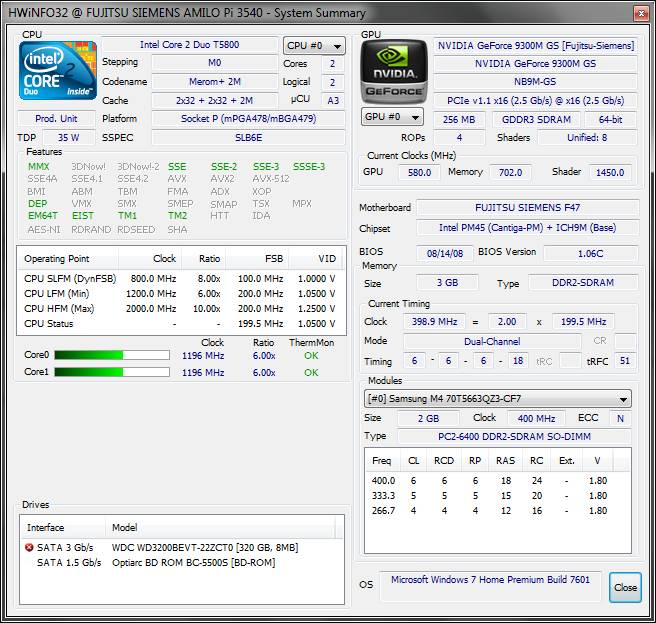Click the Socket P platform field
Image resolution: width=656 pixels, height=623 pixels.
pos(249,119)
